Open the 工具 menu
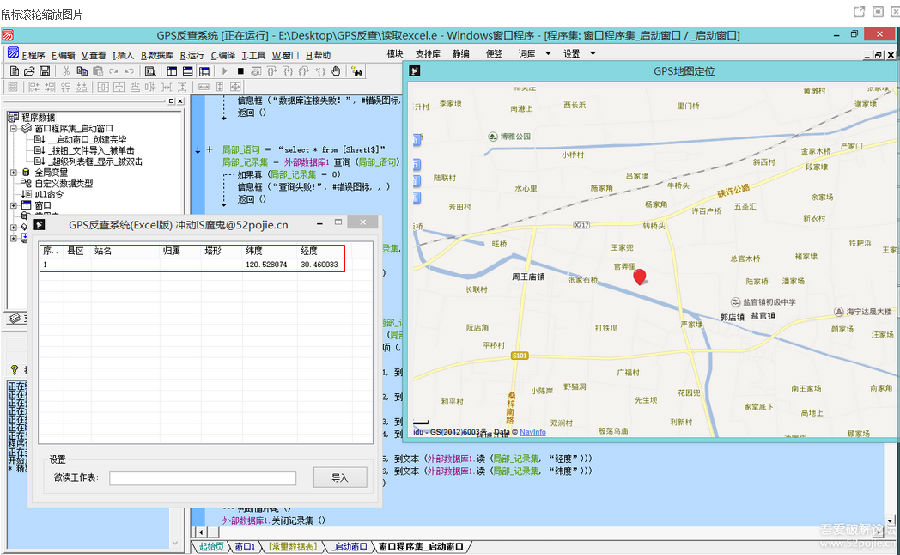 (x=254, y=55)
